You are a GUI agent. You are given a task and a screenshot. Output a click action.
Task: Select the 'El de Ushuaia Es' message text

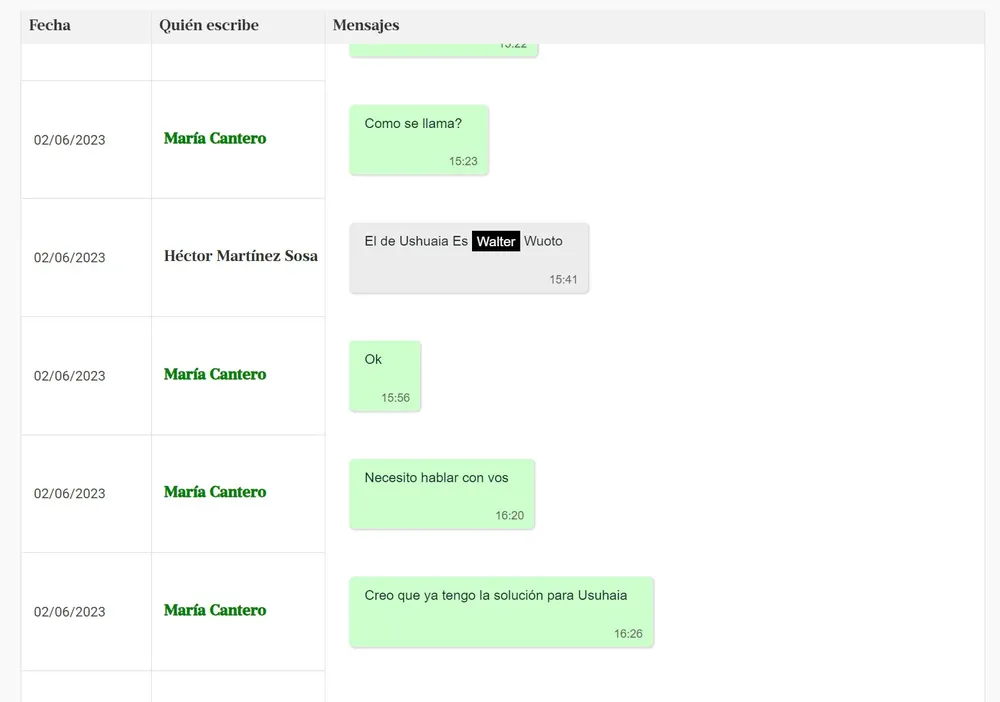click(x=416, y=241)
